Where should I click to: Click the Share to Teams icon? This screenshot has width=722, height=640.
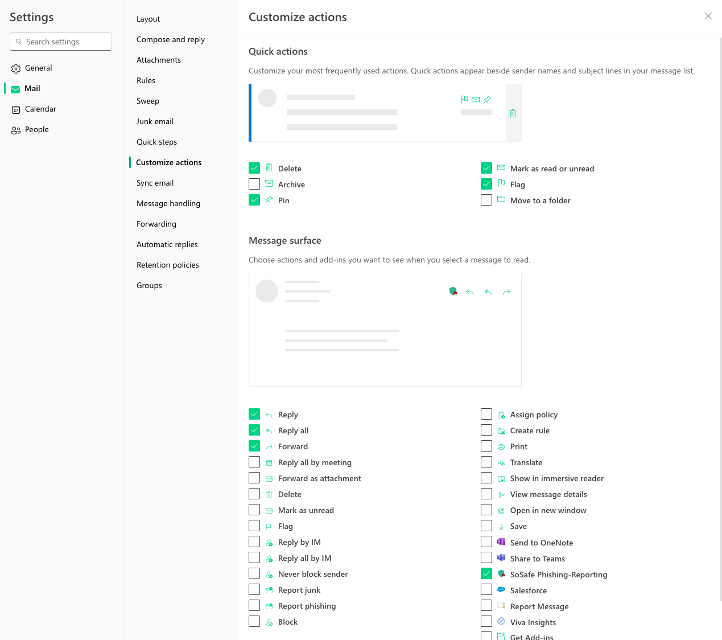[x=501, y=558]
